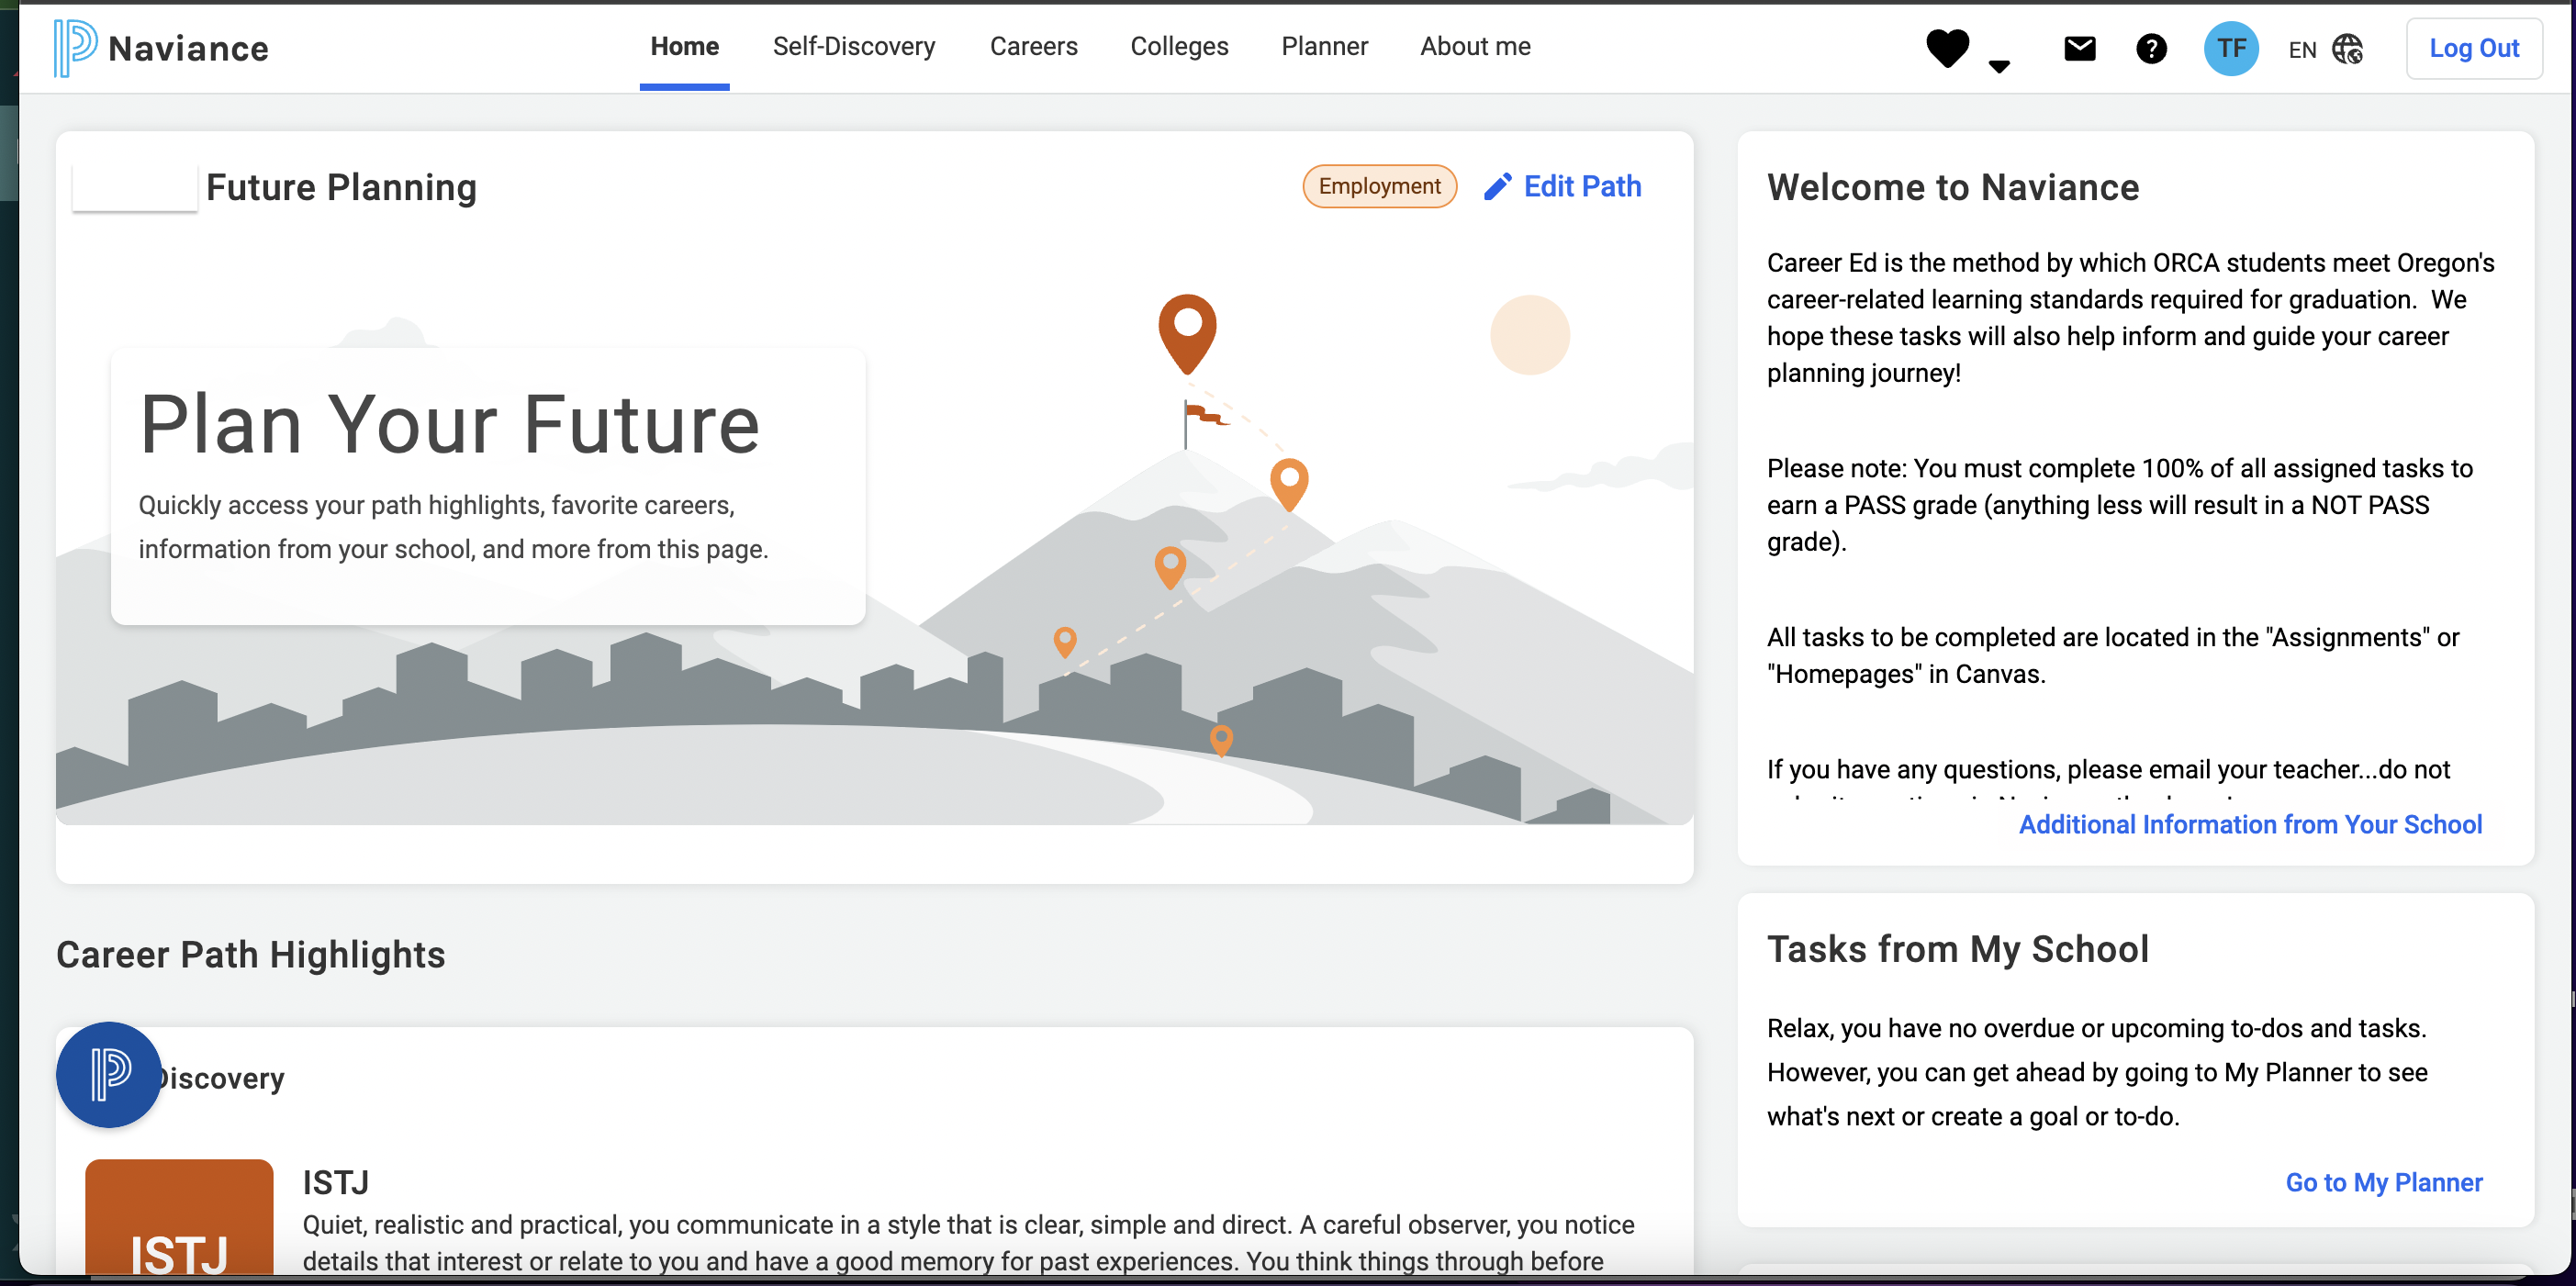Click the orange ISTJ personality tile
This screenshot has width=2576, height=1286.
click(179, 1217)
